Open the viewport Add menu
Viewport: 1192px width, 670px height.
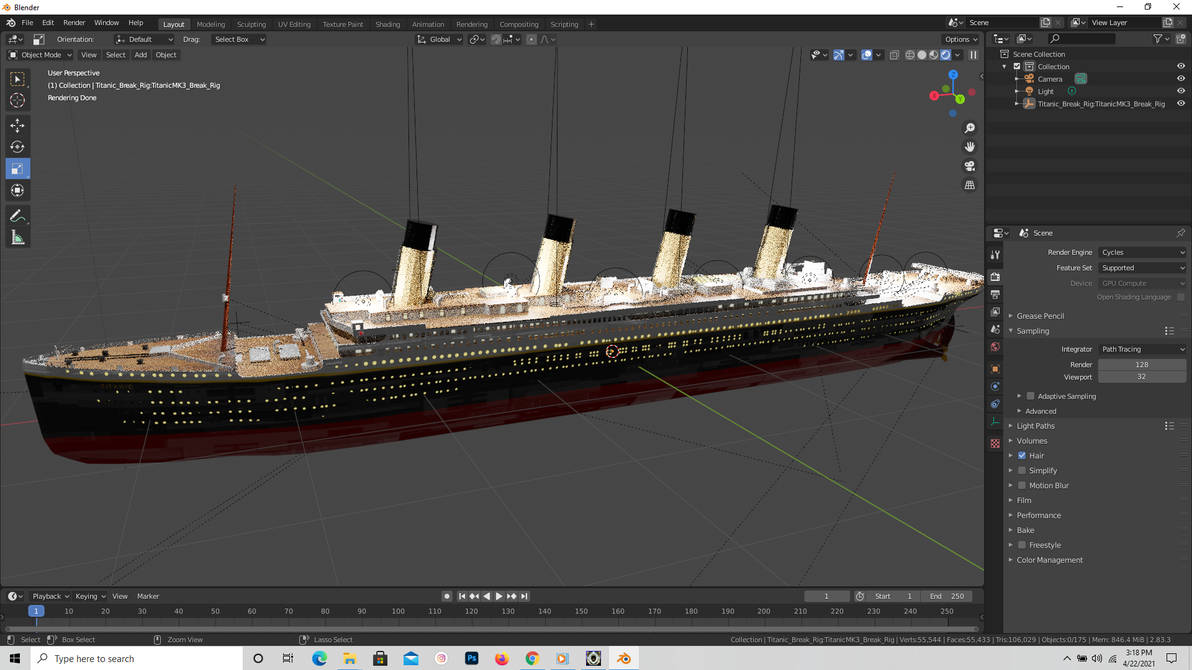(141, 55)
